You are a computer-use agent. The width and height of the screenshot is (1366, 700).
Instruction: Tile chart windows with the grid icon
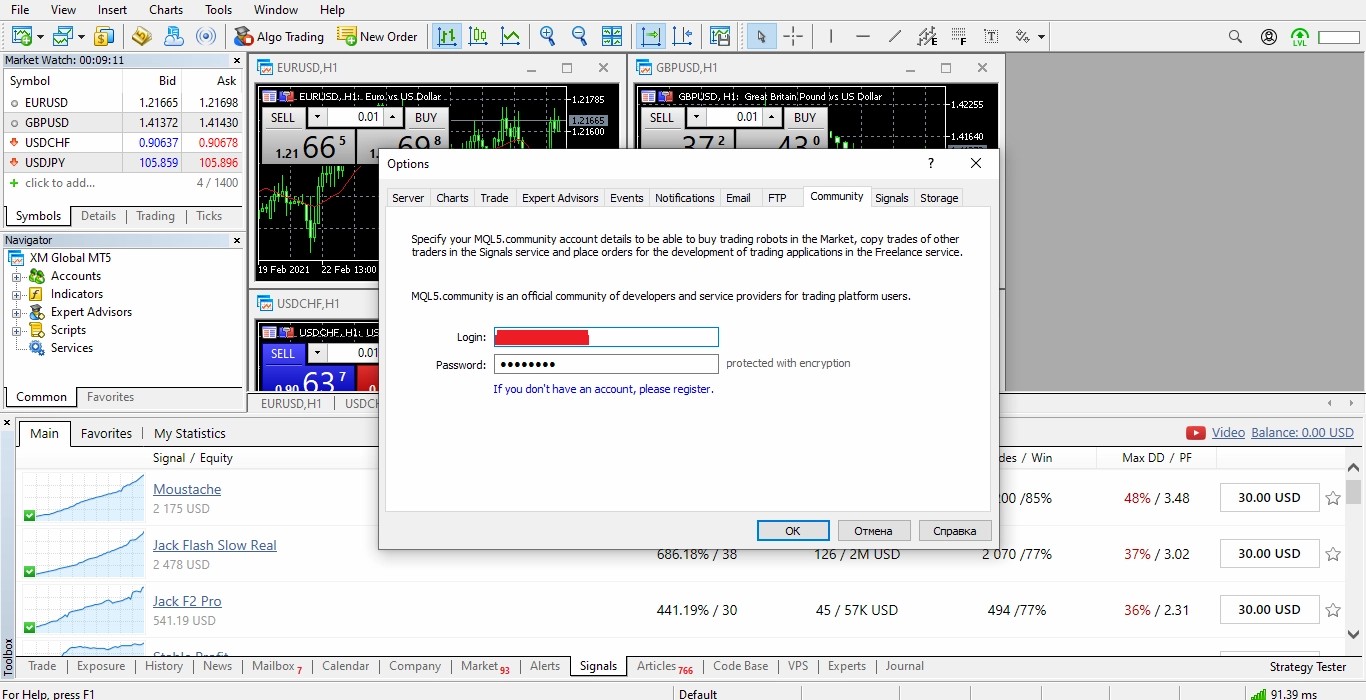pyautogui.click(x=612, y=37)
